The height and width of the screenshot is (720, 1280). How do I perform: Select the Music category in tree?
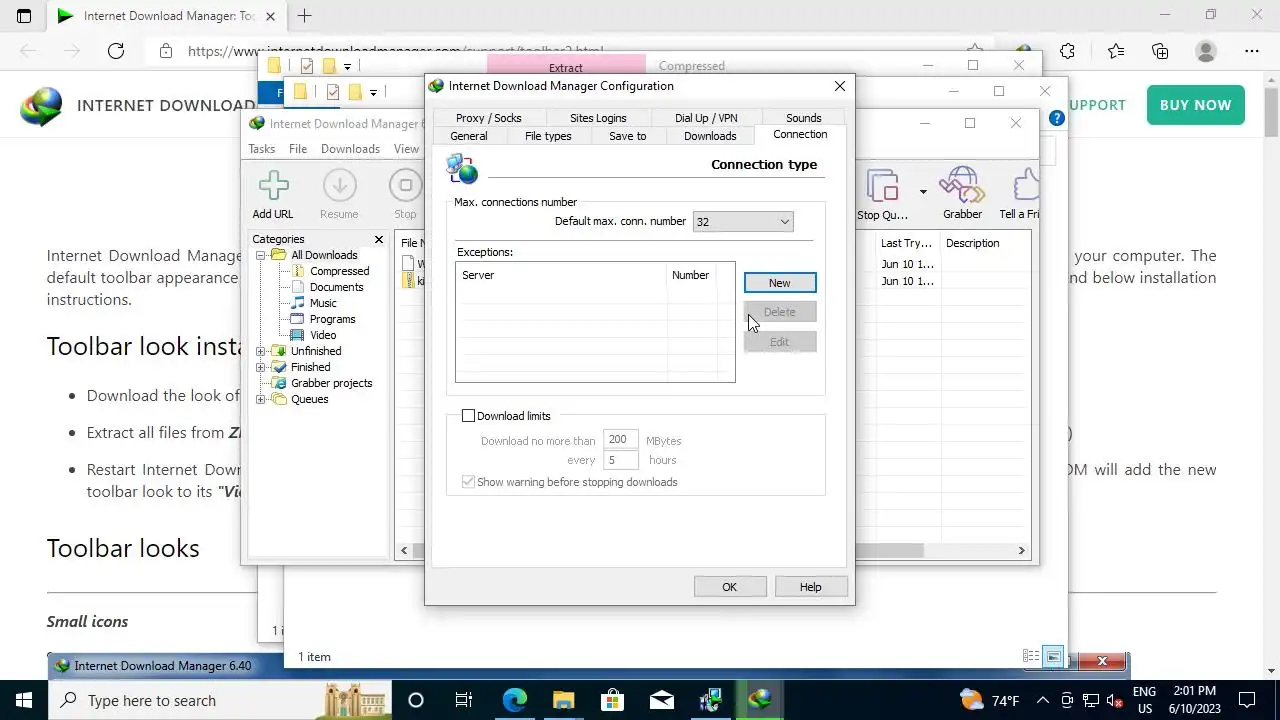point(323,303)
